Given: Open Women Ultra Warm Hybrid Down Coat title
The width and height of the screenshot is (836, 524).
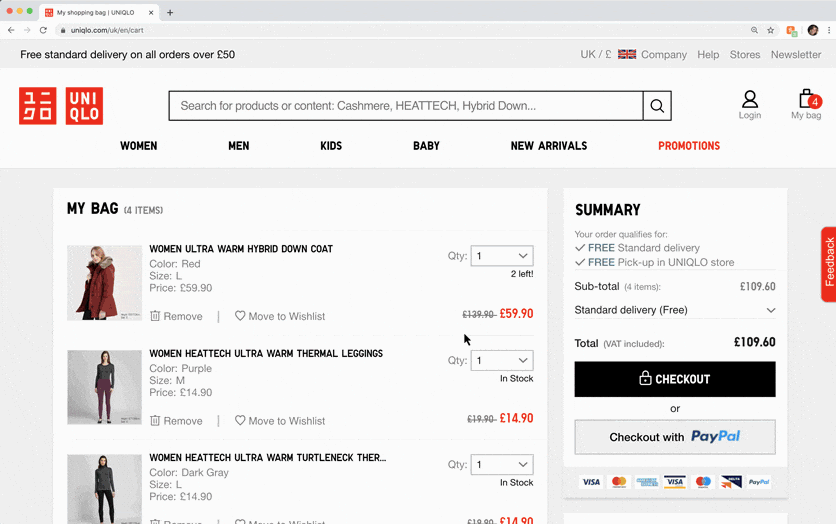Looking at the screenshot, I should tap(241, 249).
